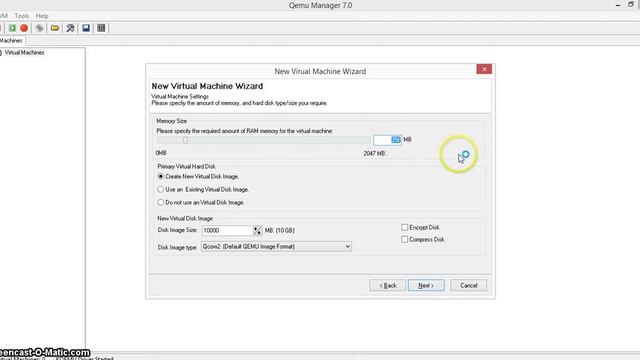Select the Machines tab
This screenshot has width=640, height=360.
point(11,40)
